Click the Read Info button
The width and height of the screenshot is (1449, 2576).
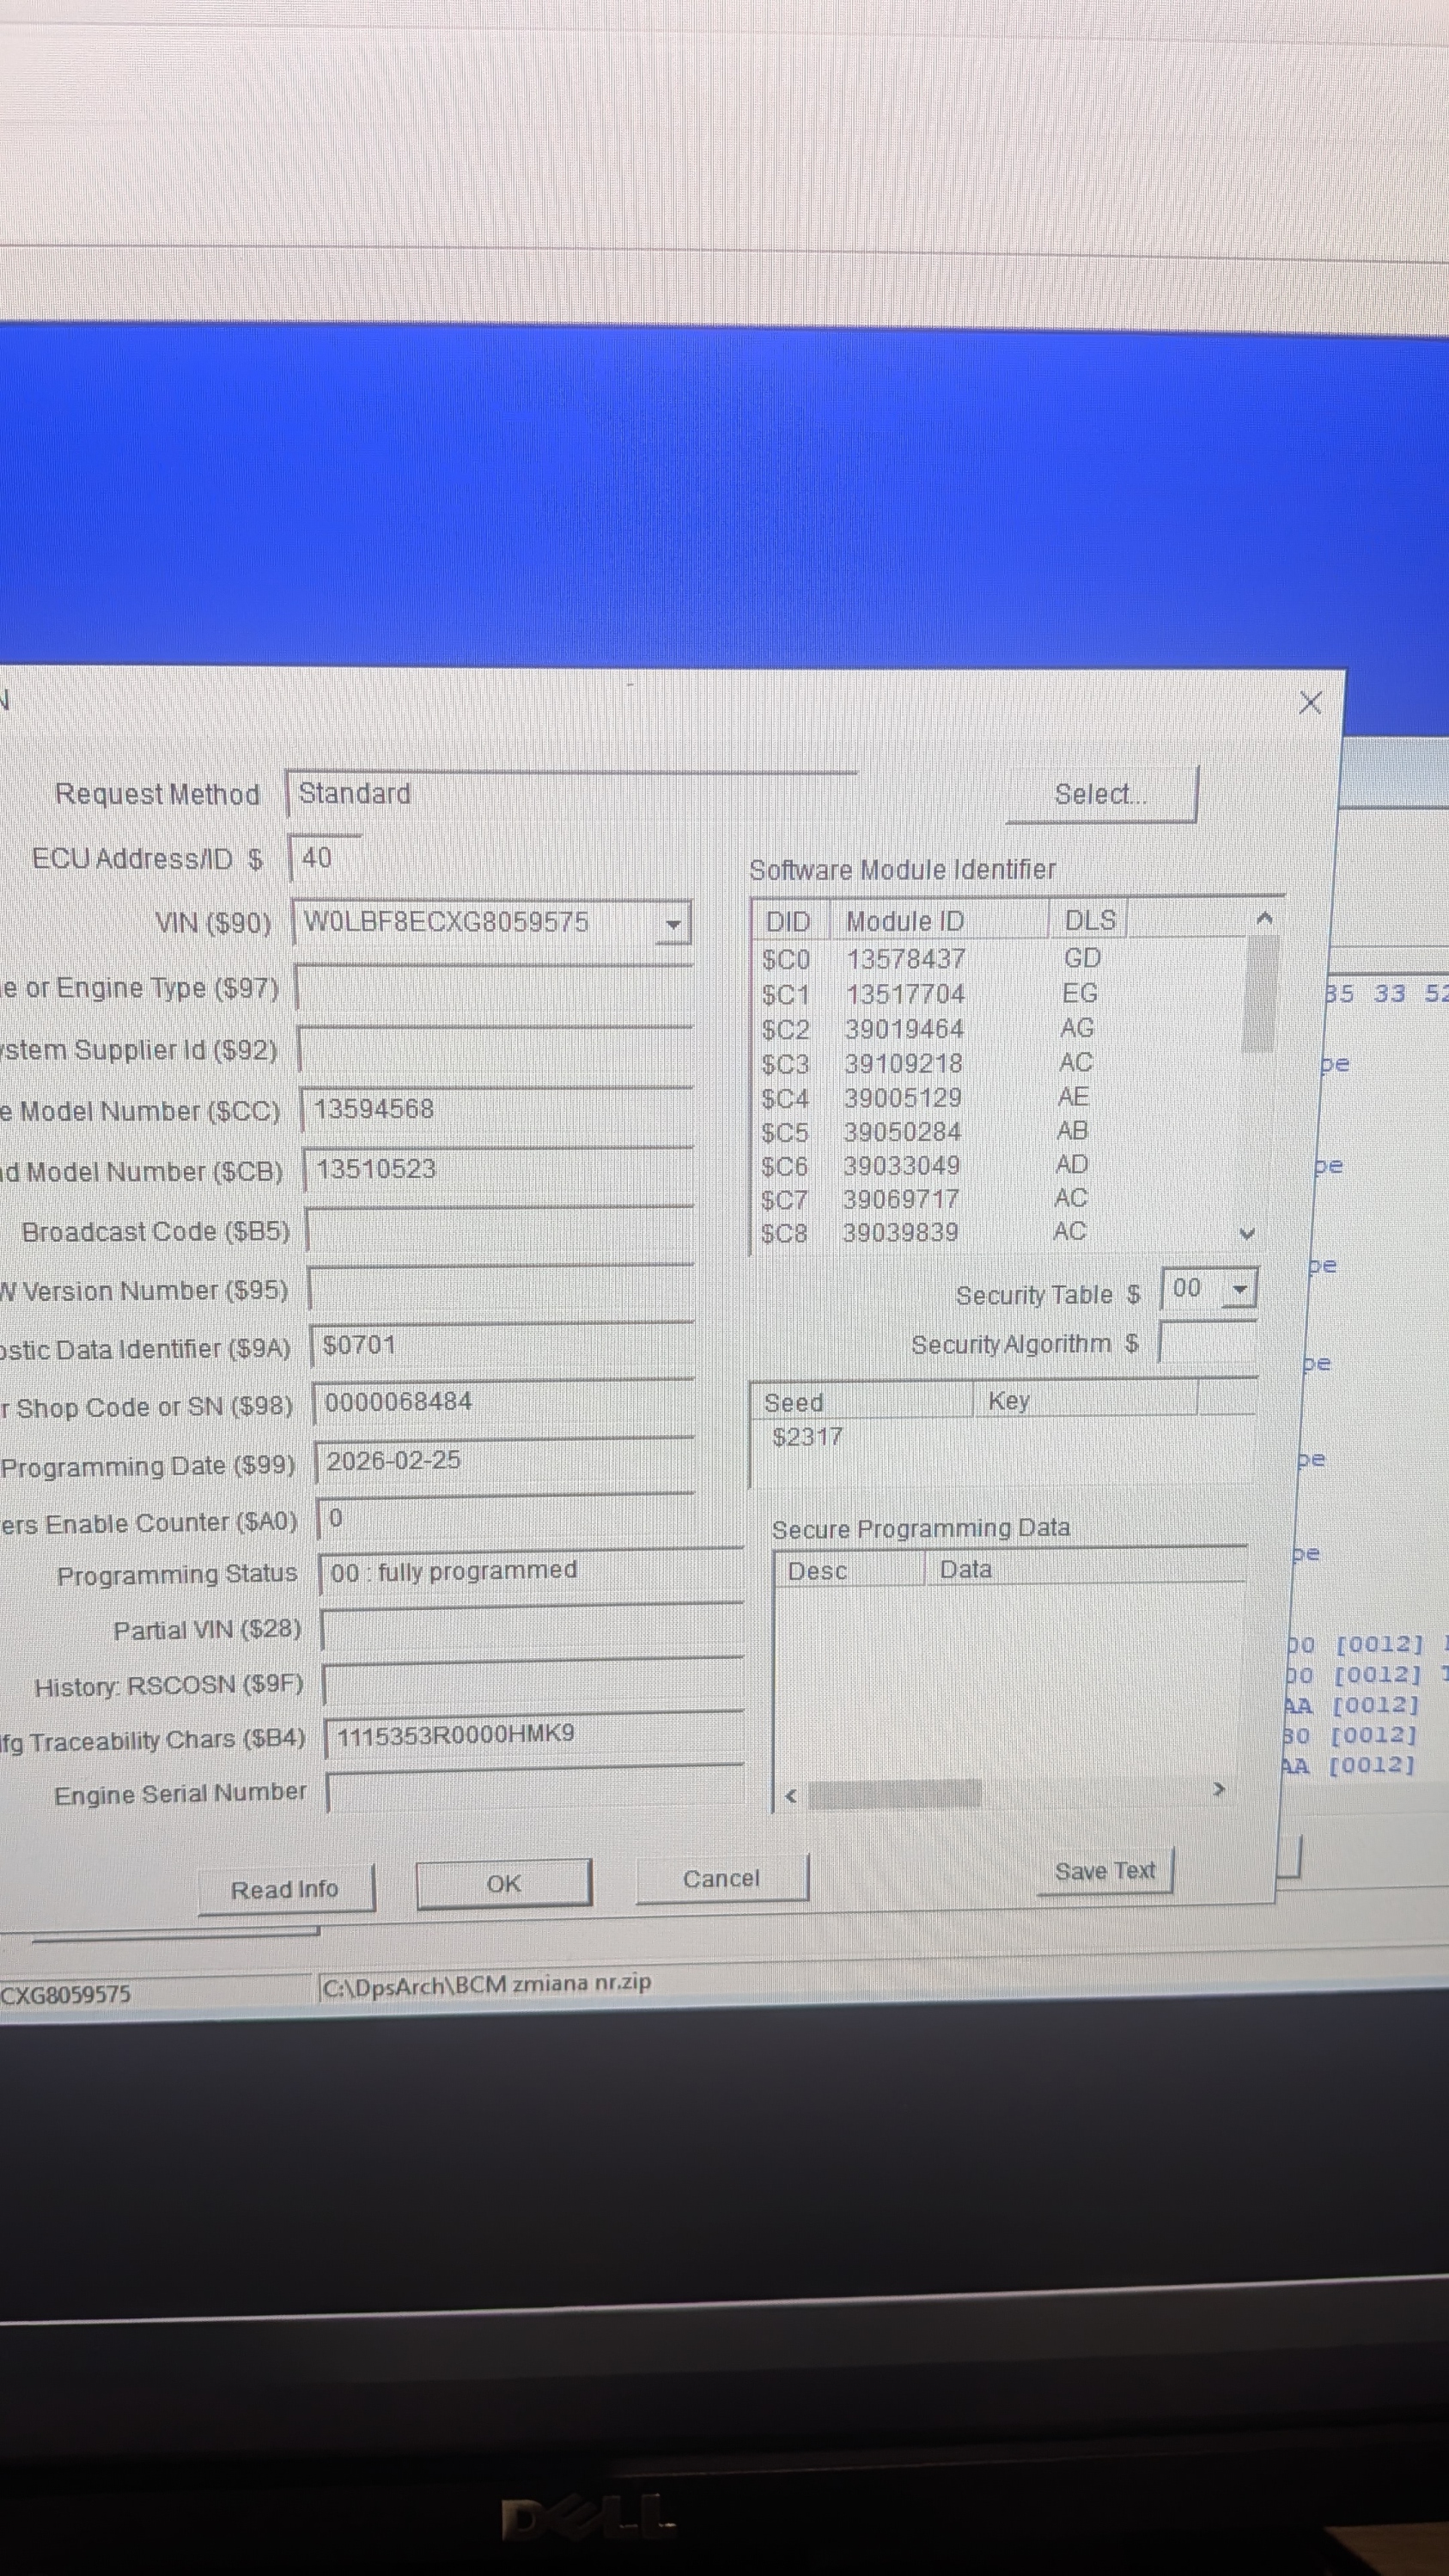pyautogui.click(x=285, y=1889)
